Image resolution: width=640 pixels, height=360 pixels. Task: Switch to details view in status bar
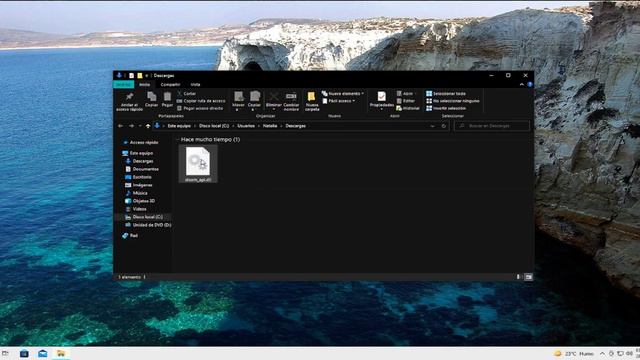(518, 277)
